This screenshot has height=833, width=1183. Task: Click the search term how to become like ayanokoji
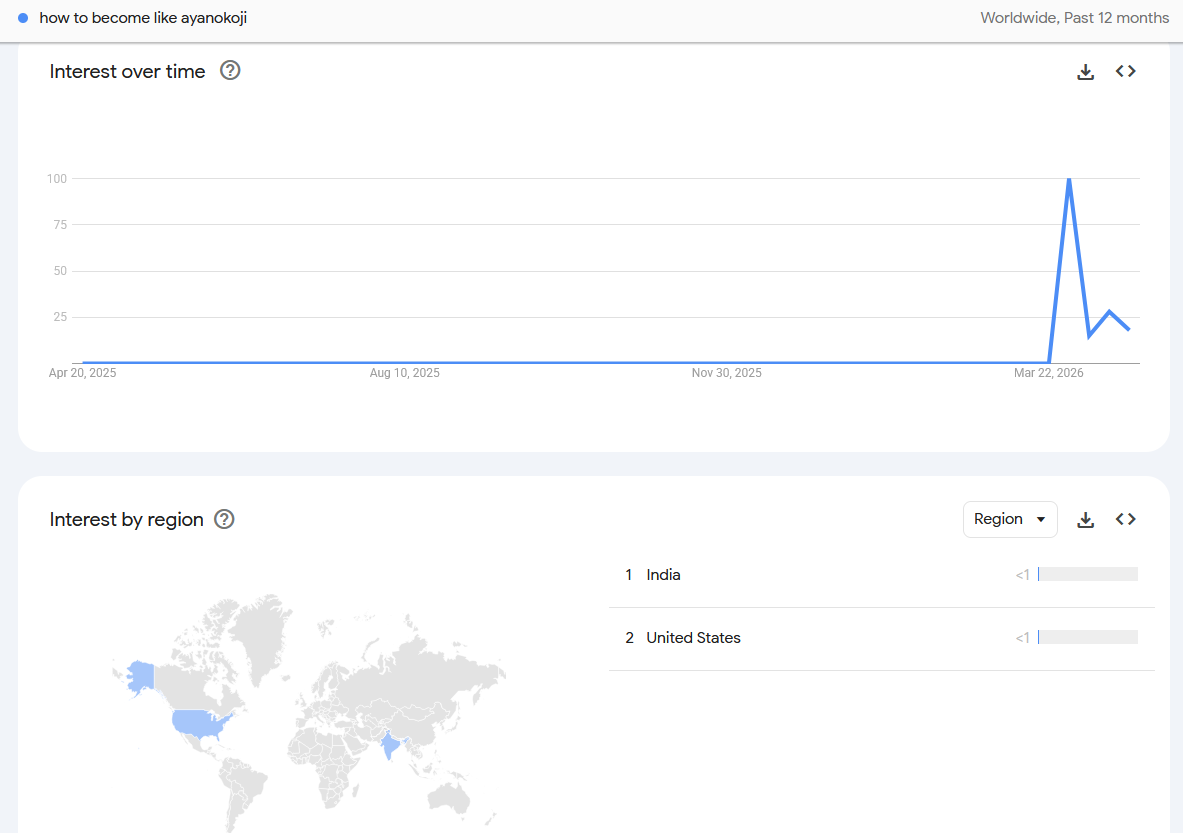point(143,18)
